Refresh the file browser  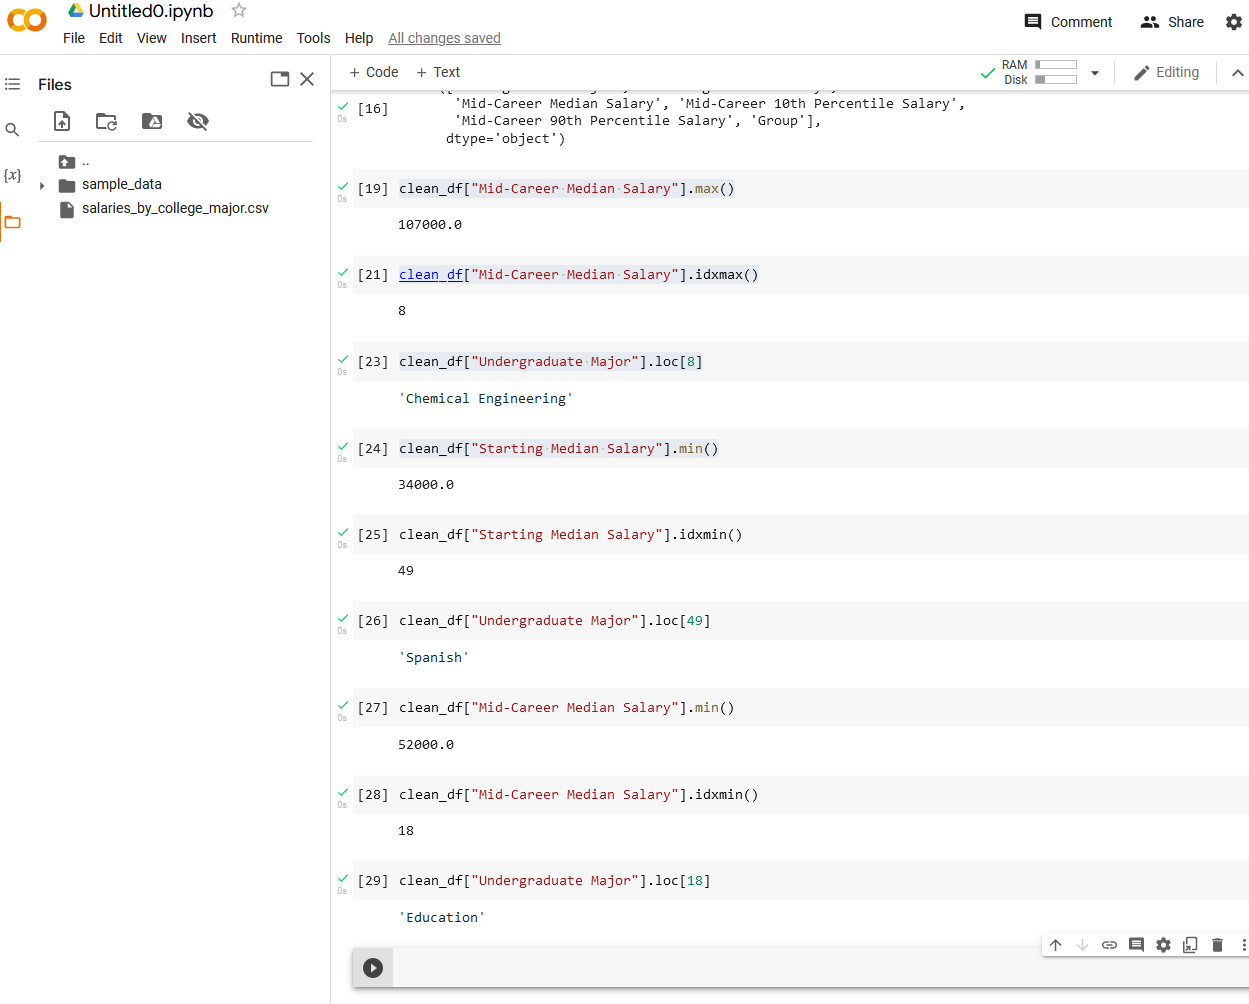pyautogui.click(x=106, y=120)
